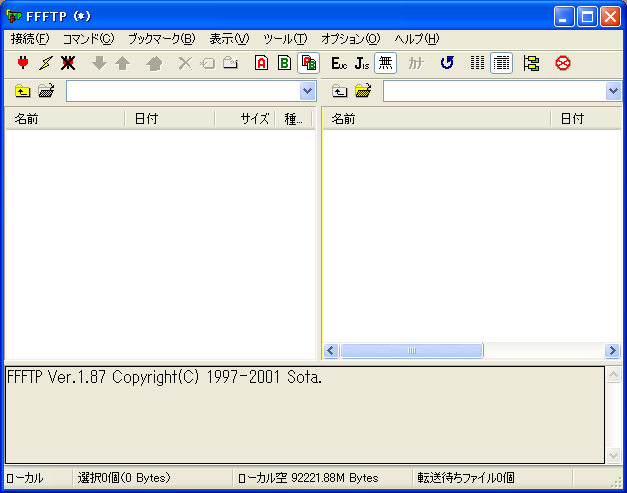Click the Delete X icon
The width and height of the screenshot is (627, 493).
click(185, 63)
